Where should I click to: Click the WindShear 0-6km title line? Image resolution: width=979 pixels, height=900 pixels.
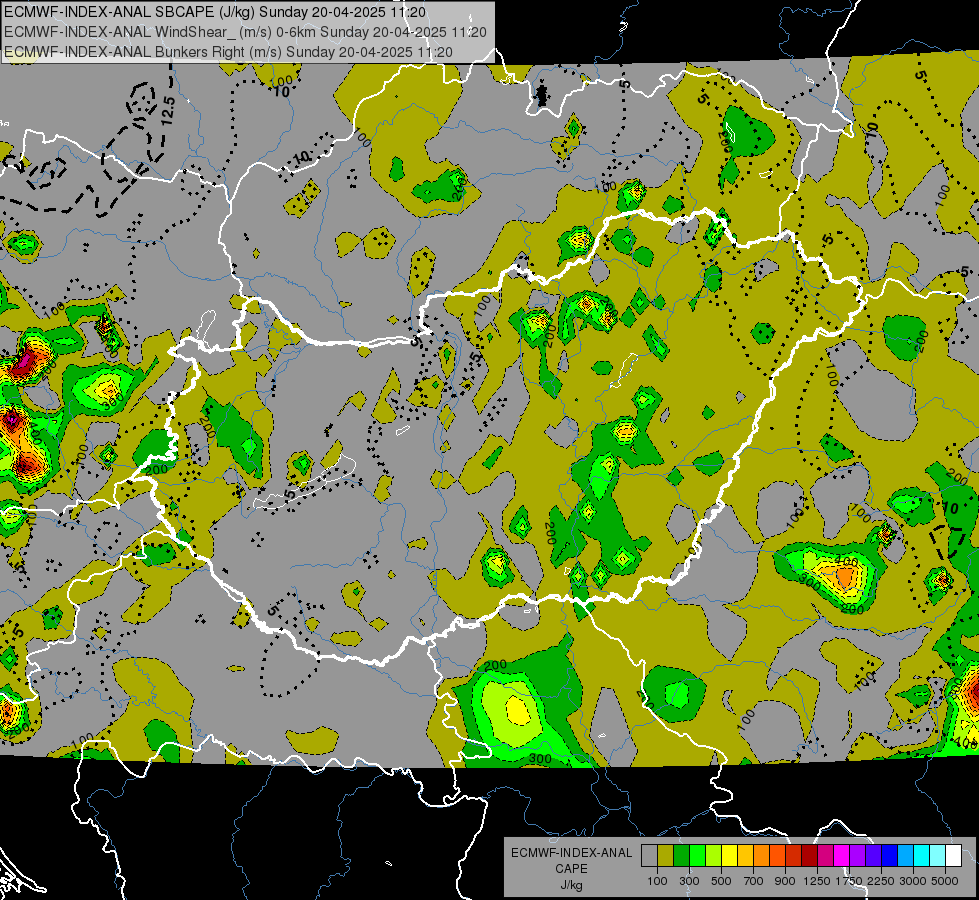point(245,32)
